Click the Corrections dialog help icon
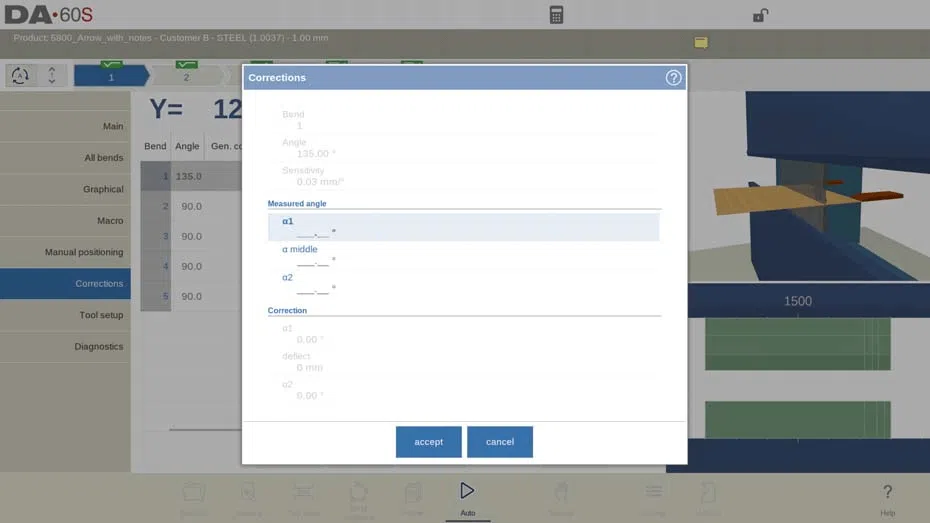Image resolution: width=930 pixels, height=523 pixels. pyautogui.click(x=673, y=78)
